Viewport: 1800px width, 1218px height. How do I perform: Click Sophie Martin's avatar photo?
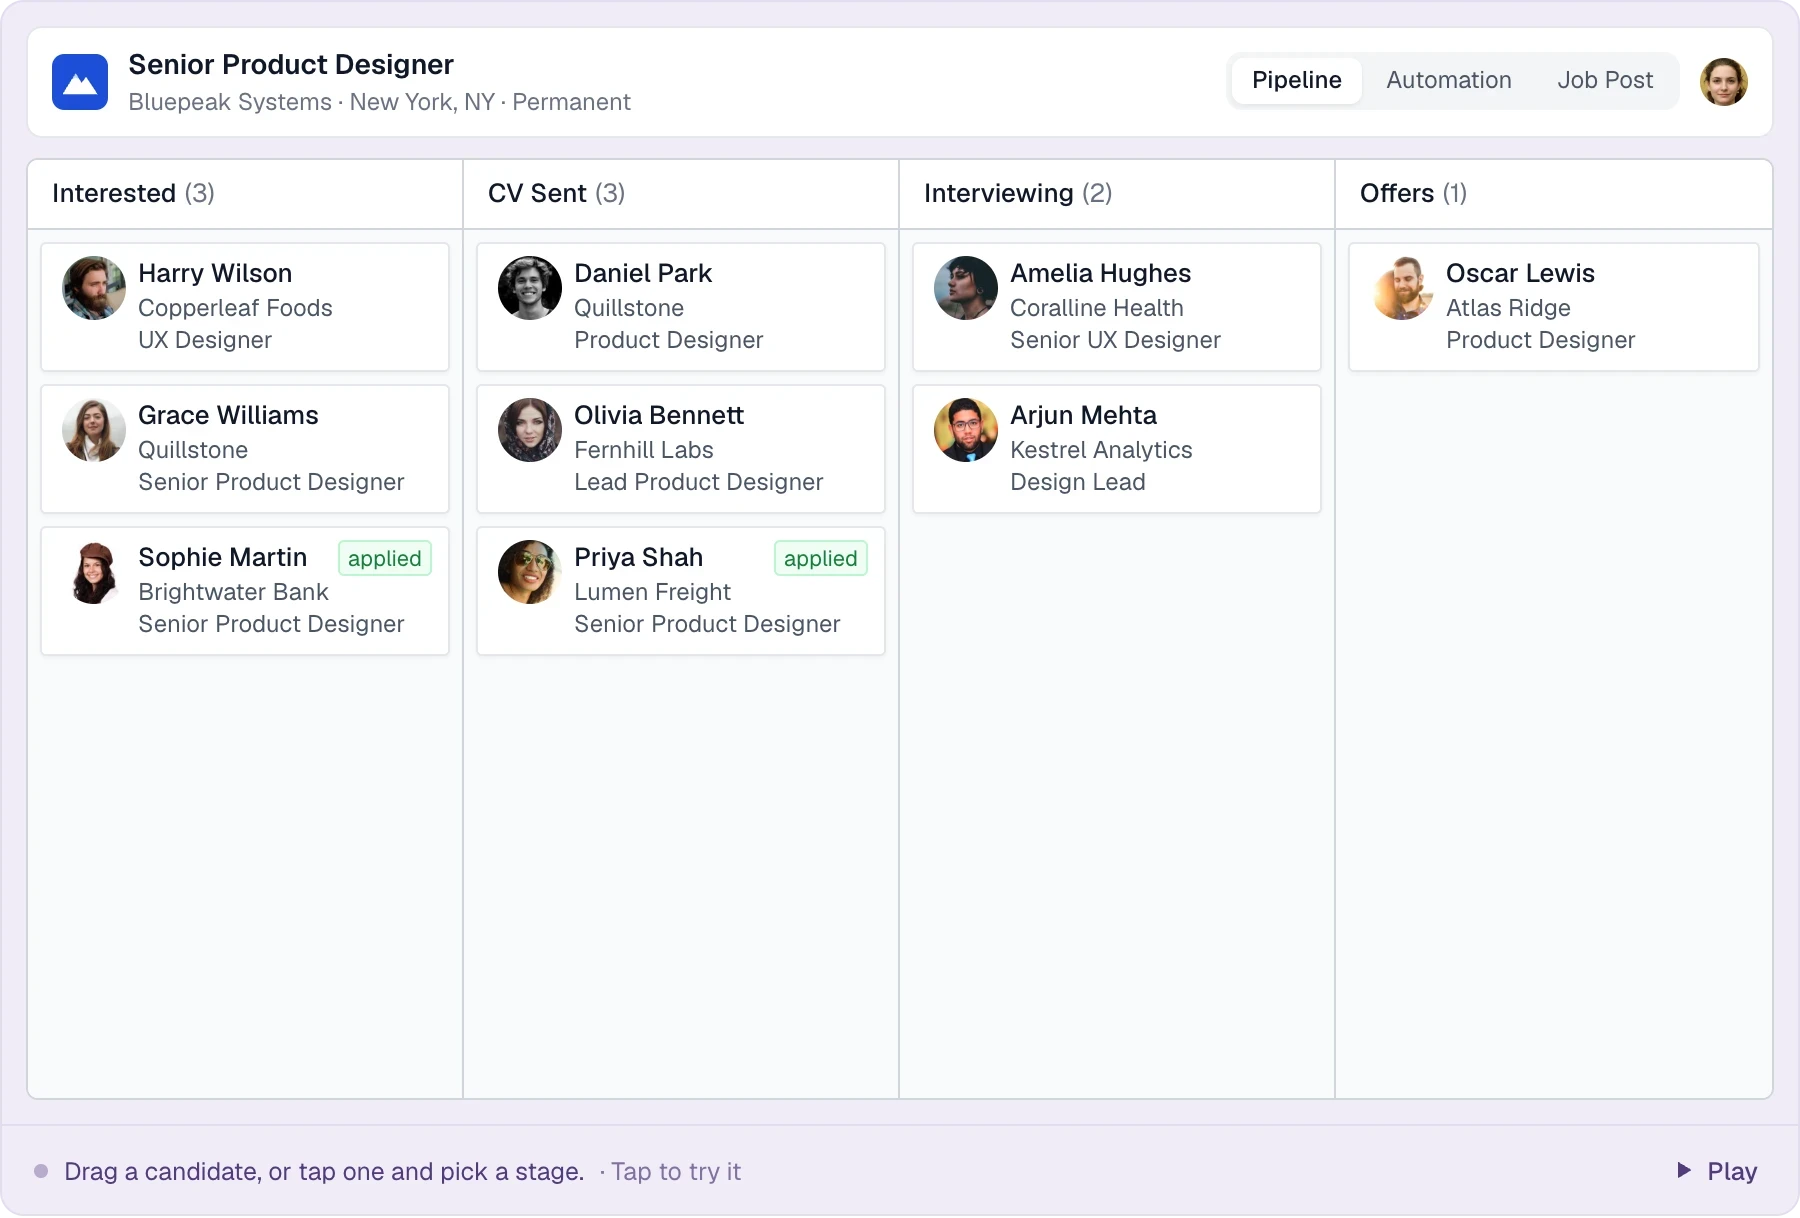coord(94,572)
